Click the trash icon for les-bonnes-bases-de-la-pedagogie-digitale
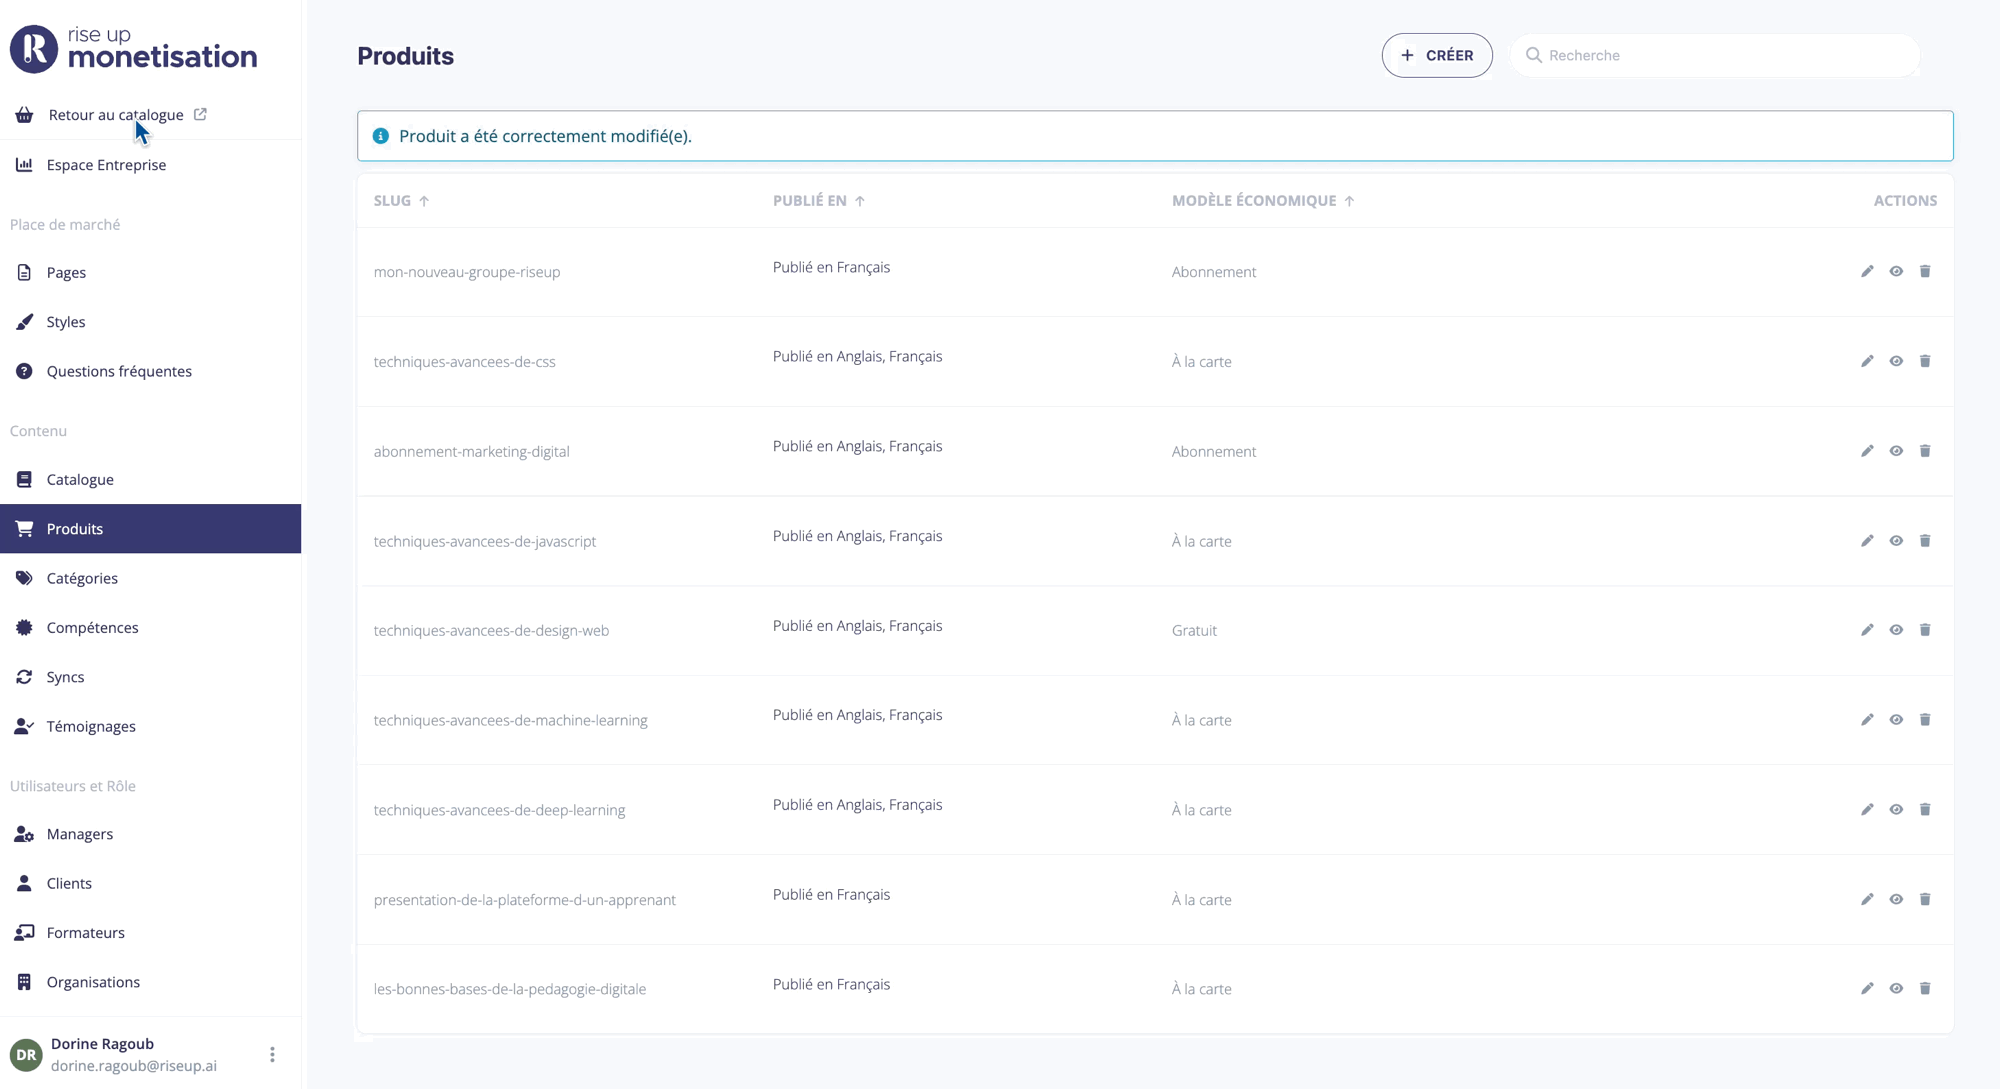The height and width of the screenshot is (1089, 2000). [1925, 988]
